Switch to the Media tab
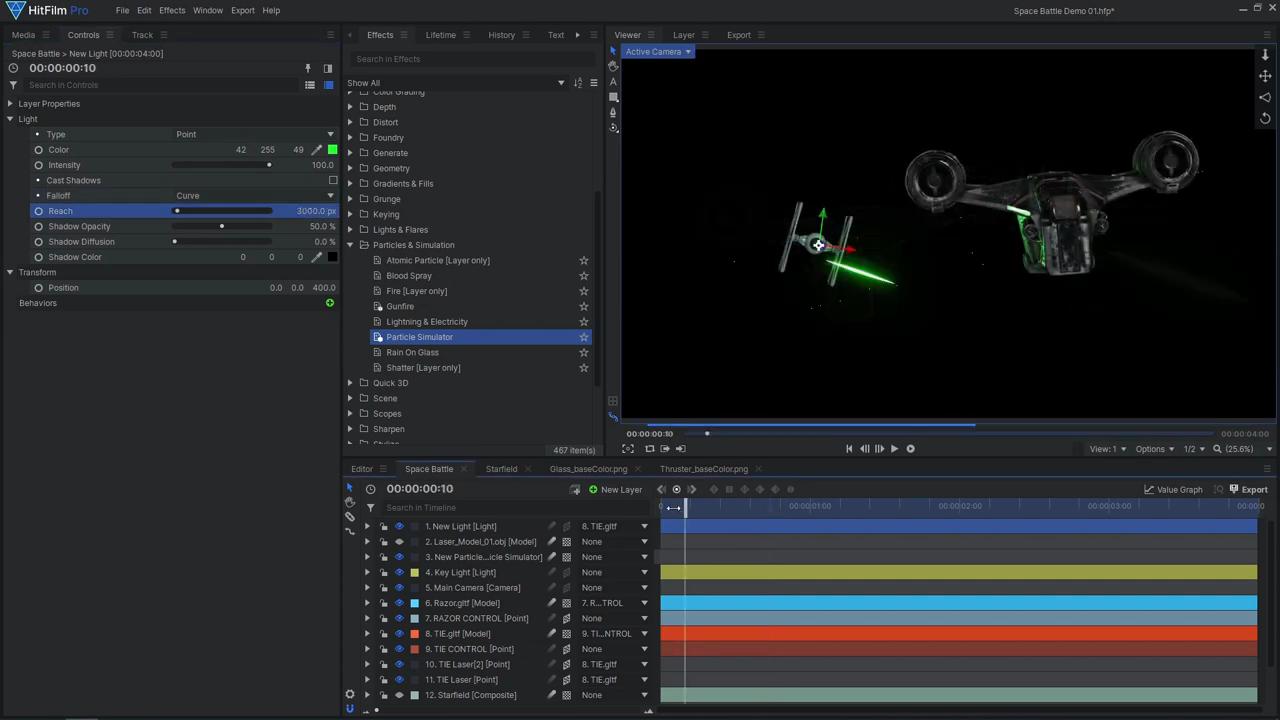Screen dimensions: 1280x720 click(23, 35)
